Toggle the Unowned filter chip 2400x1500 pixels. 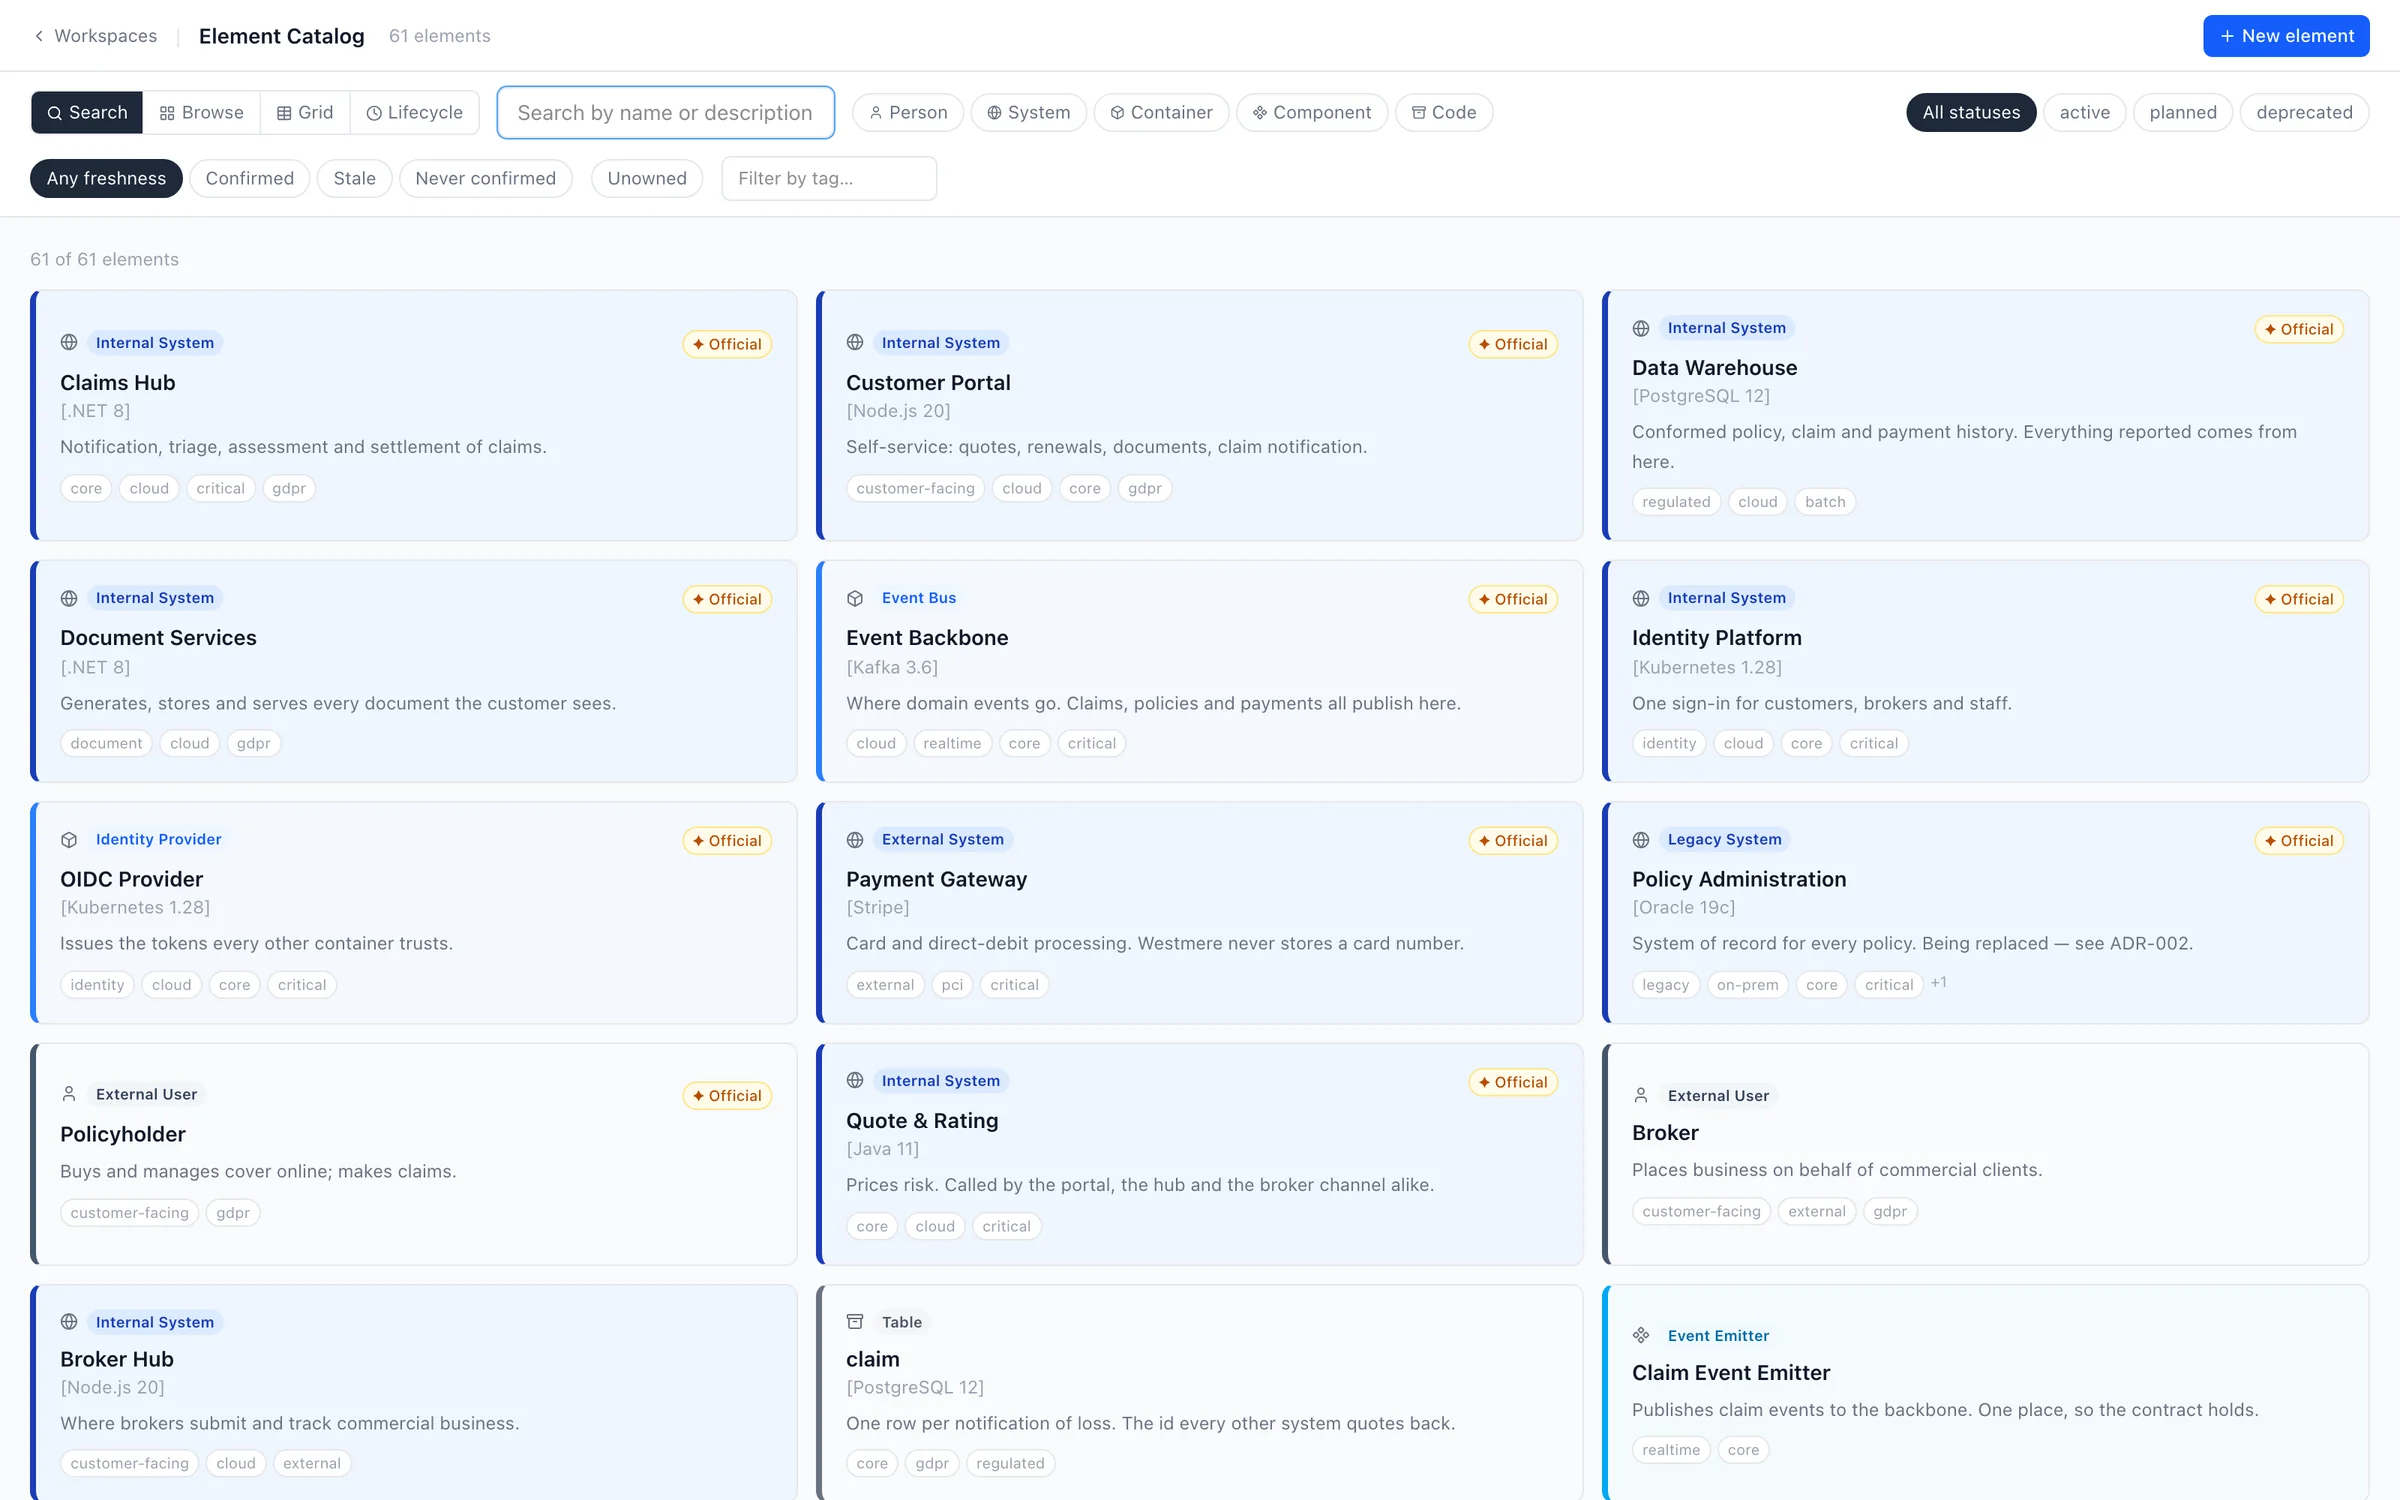tap(647, 178)
